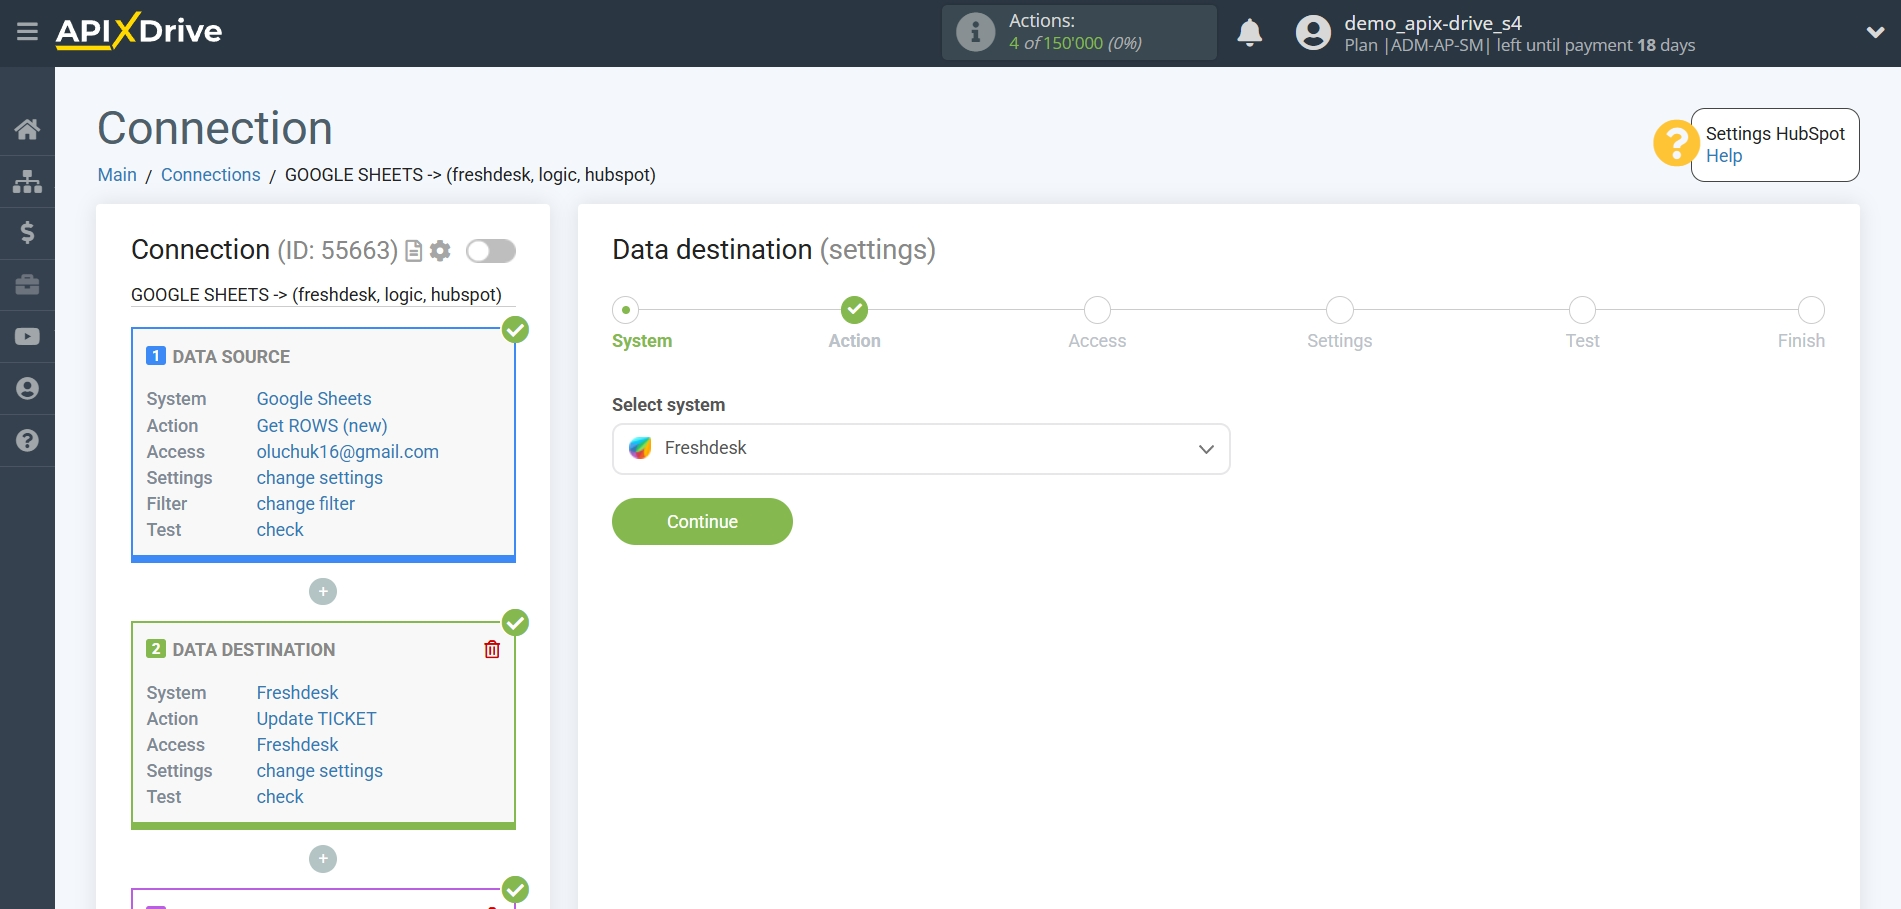Select the Access step
This screenshot has width=1901, height=909.
1097,310
